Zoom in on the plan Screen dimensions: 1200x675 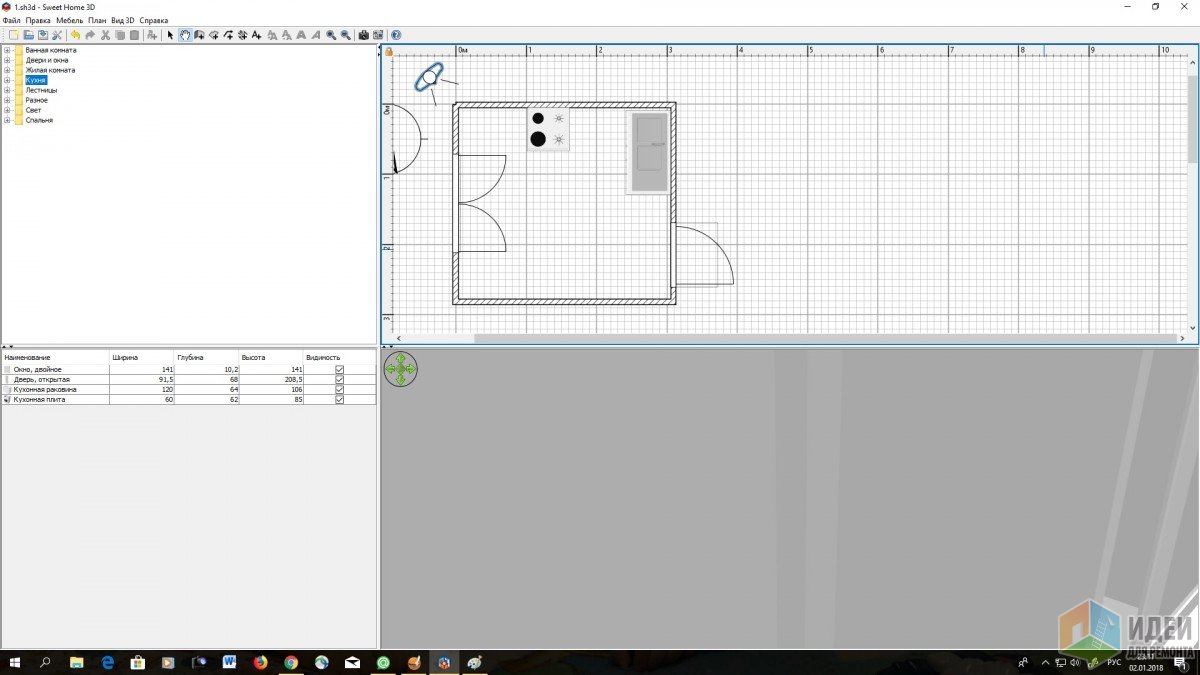point(331,35)
